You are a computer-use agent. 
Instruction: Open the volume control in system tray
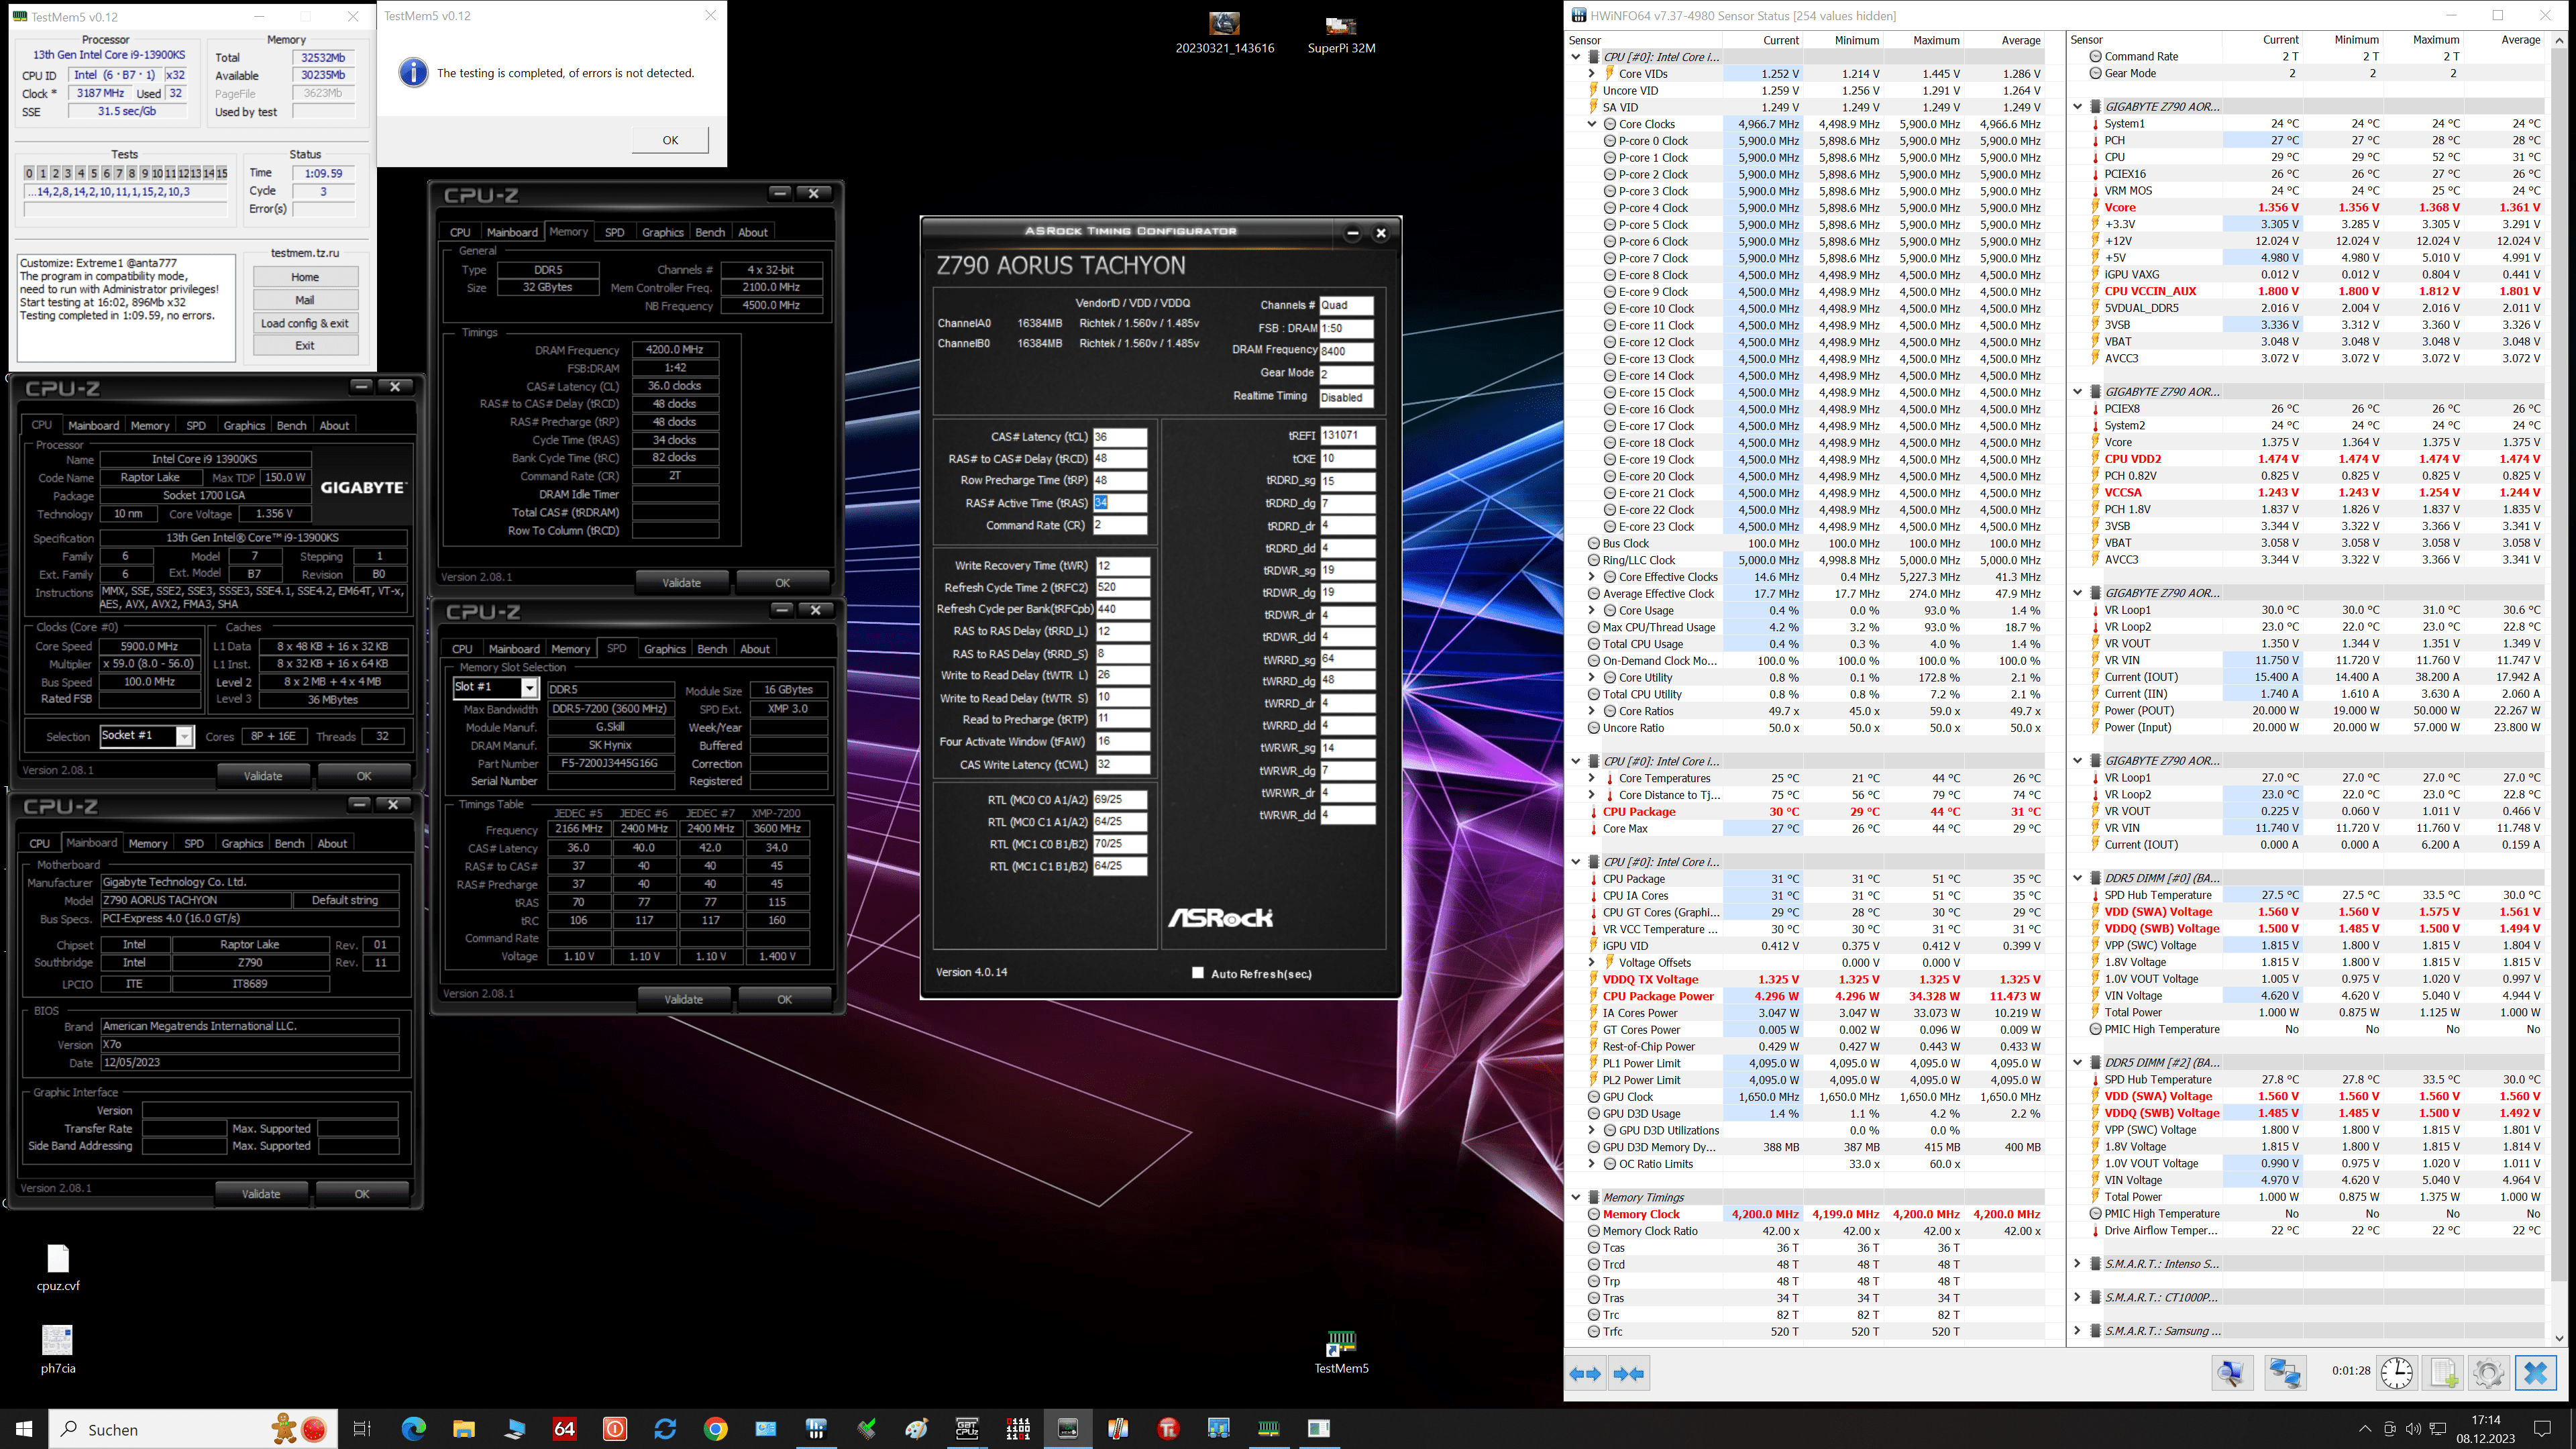click(2412, 1429)
